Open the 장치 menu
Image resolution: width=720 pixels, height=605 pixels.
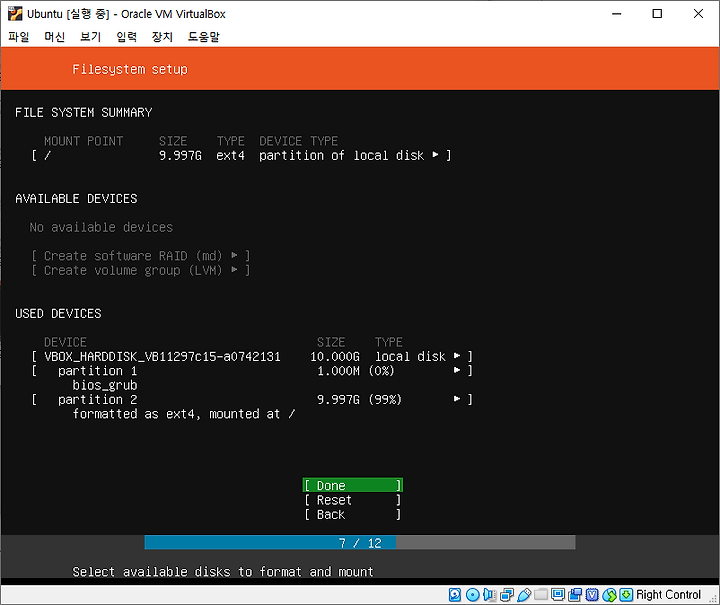(162, 37)
